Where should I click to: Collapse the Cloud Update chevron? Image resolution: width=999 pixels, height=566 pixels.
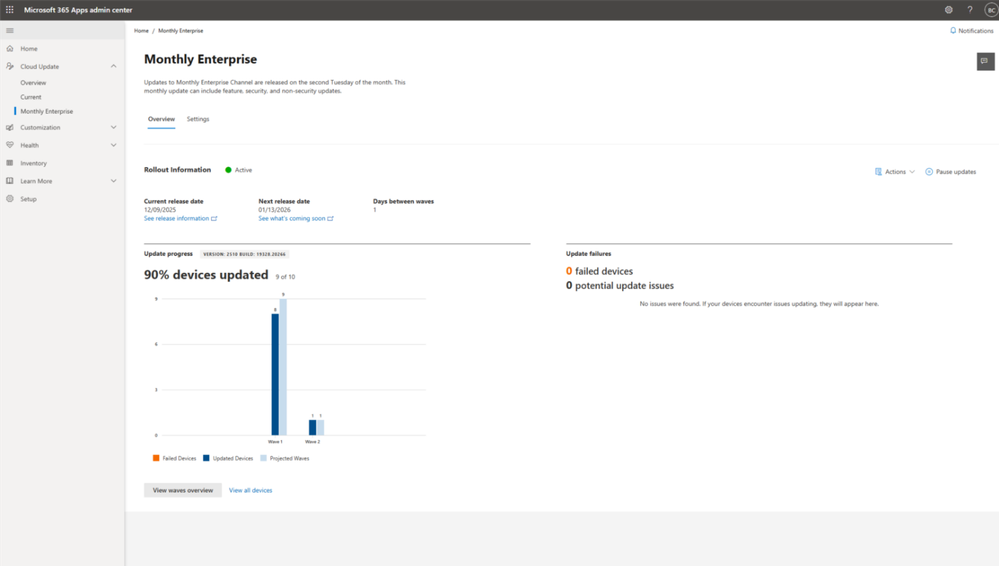click(113, 66)
